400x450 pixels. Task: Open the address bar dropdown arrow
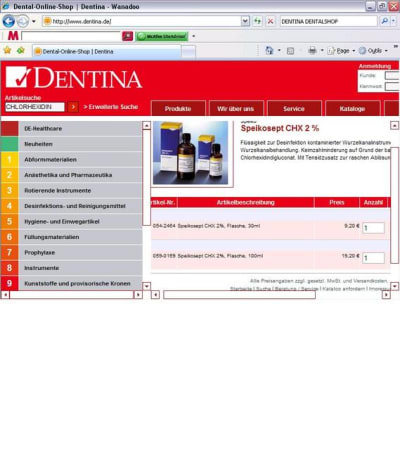pyautogui.click(x=245, y=21)
